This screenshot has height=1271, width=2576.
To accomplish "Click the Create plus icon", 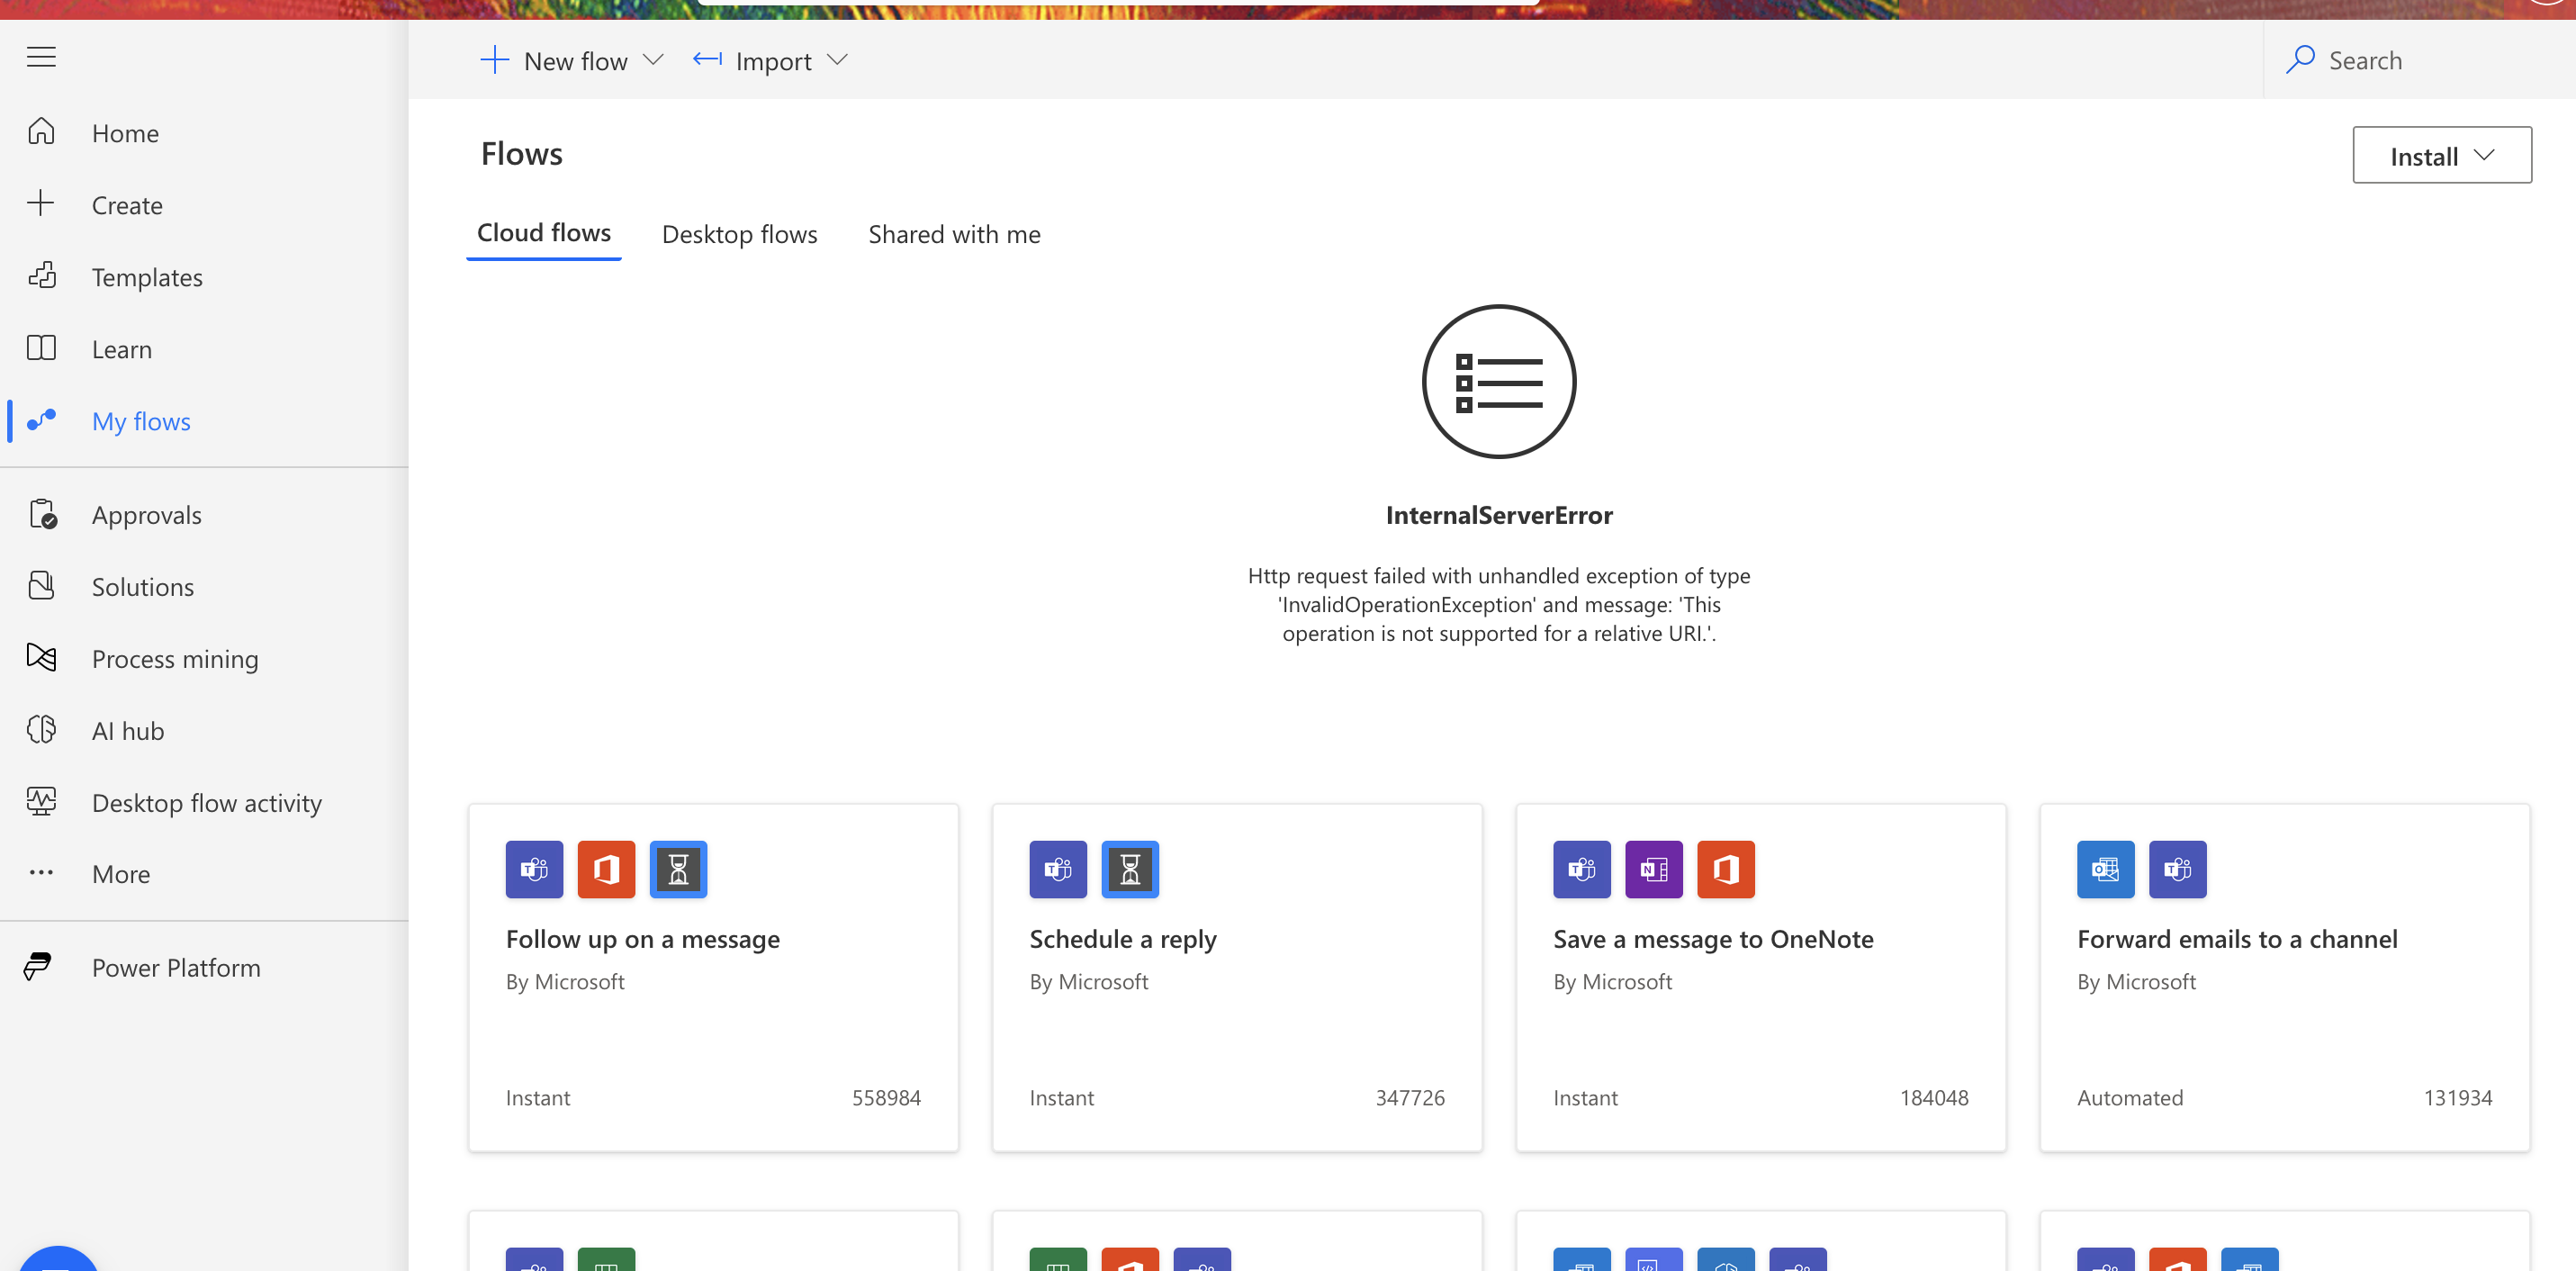I will click(x=41, y=204).
